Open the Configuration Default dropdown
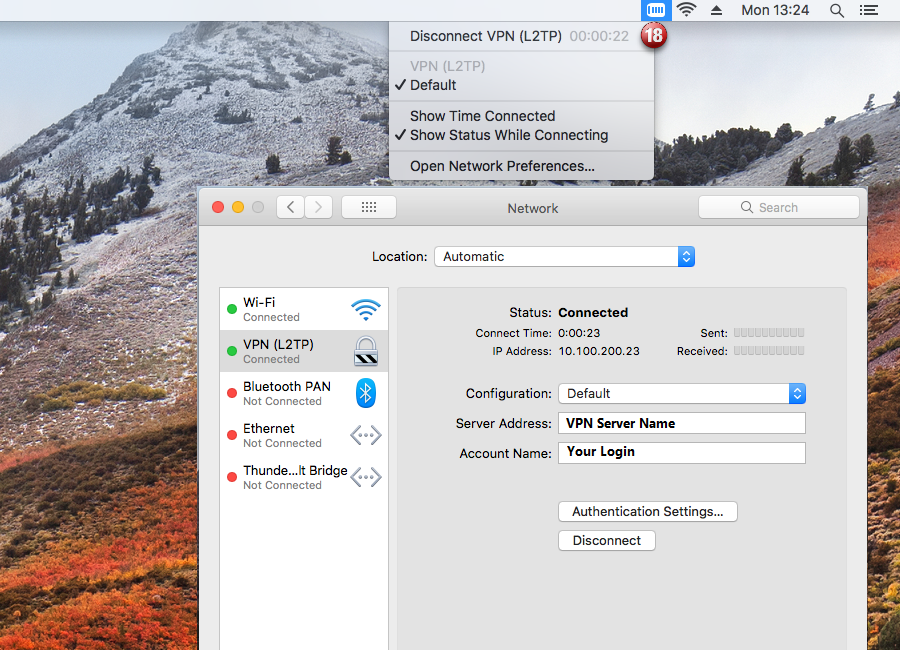 [682, 393]
